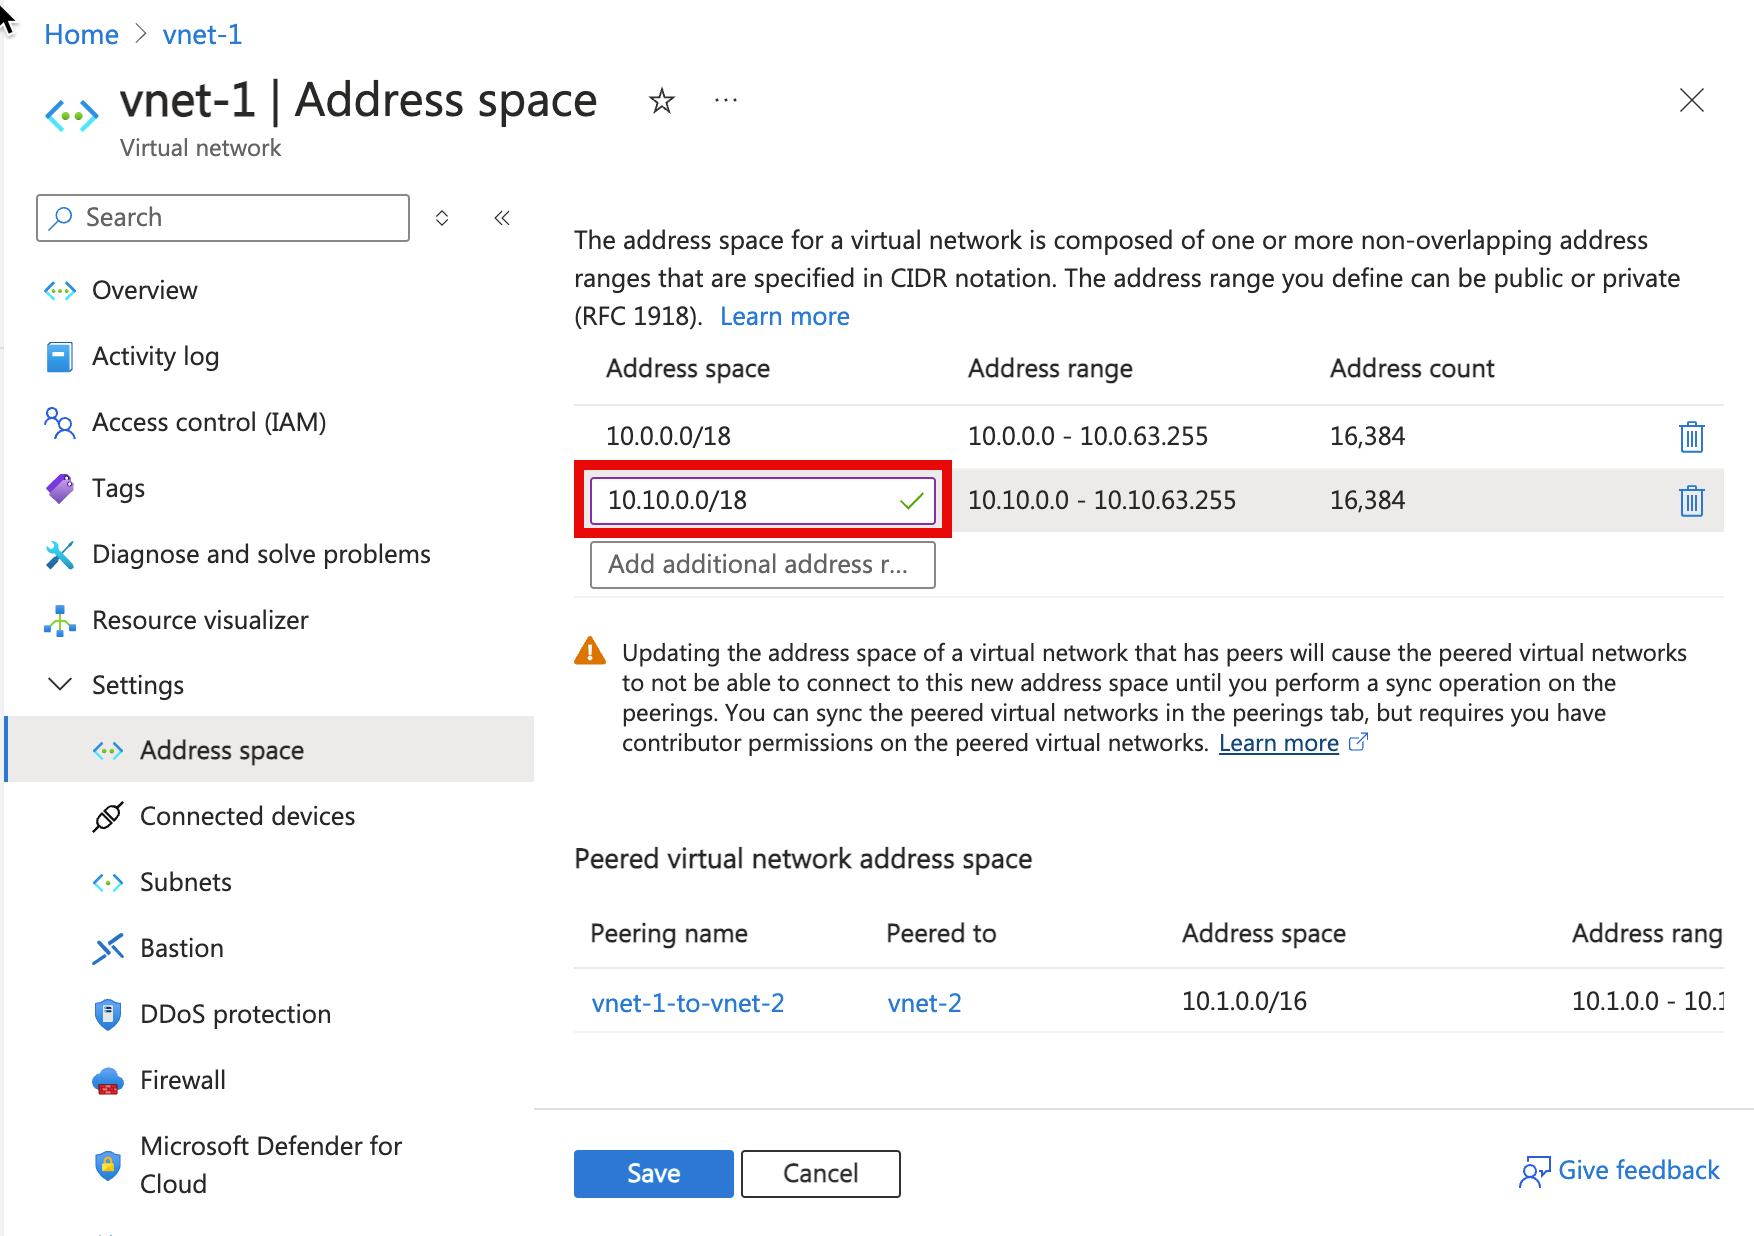Open the Activity log
The width and height of the screenshot is (1754, 1236).
[155, 356]
